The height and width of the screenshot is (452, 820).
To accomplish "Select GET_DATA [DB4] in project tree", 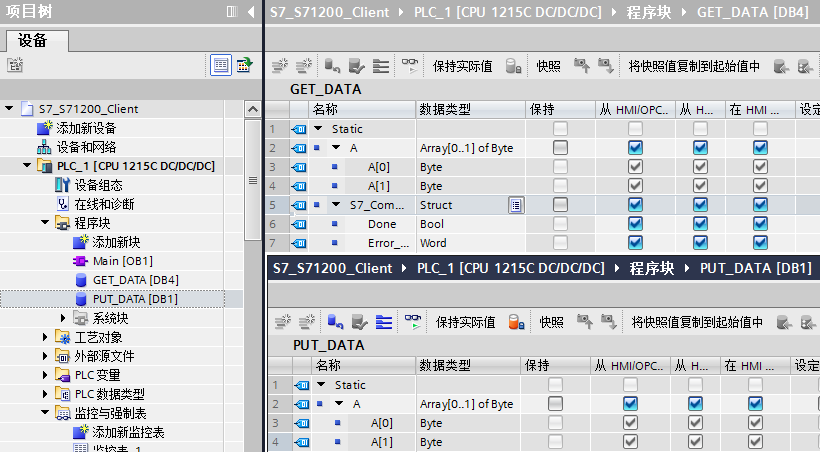I will pos(135,280).
